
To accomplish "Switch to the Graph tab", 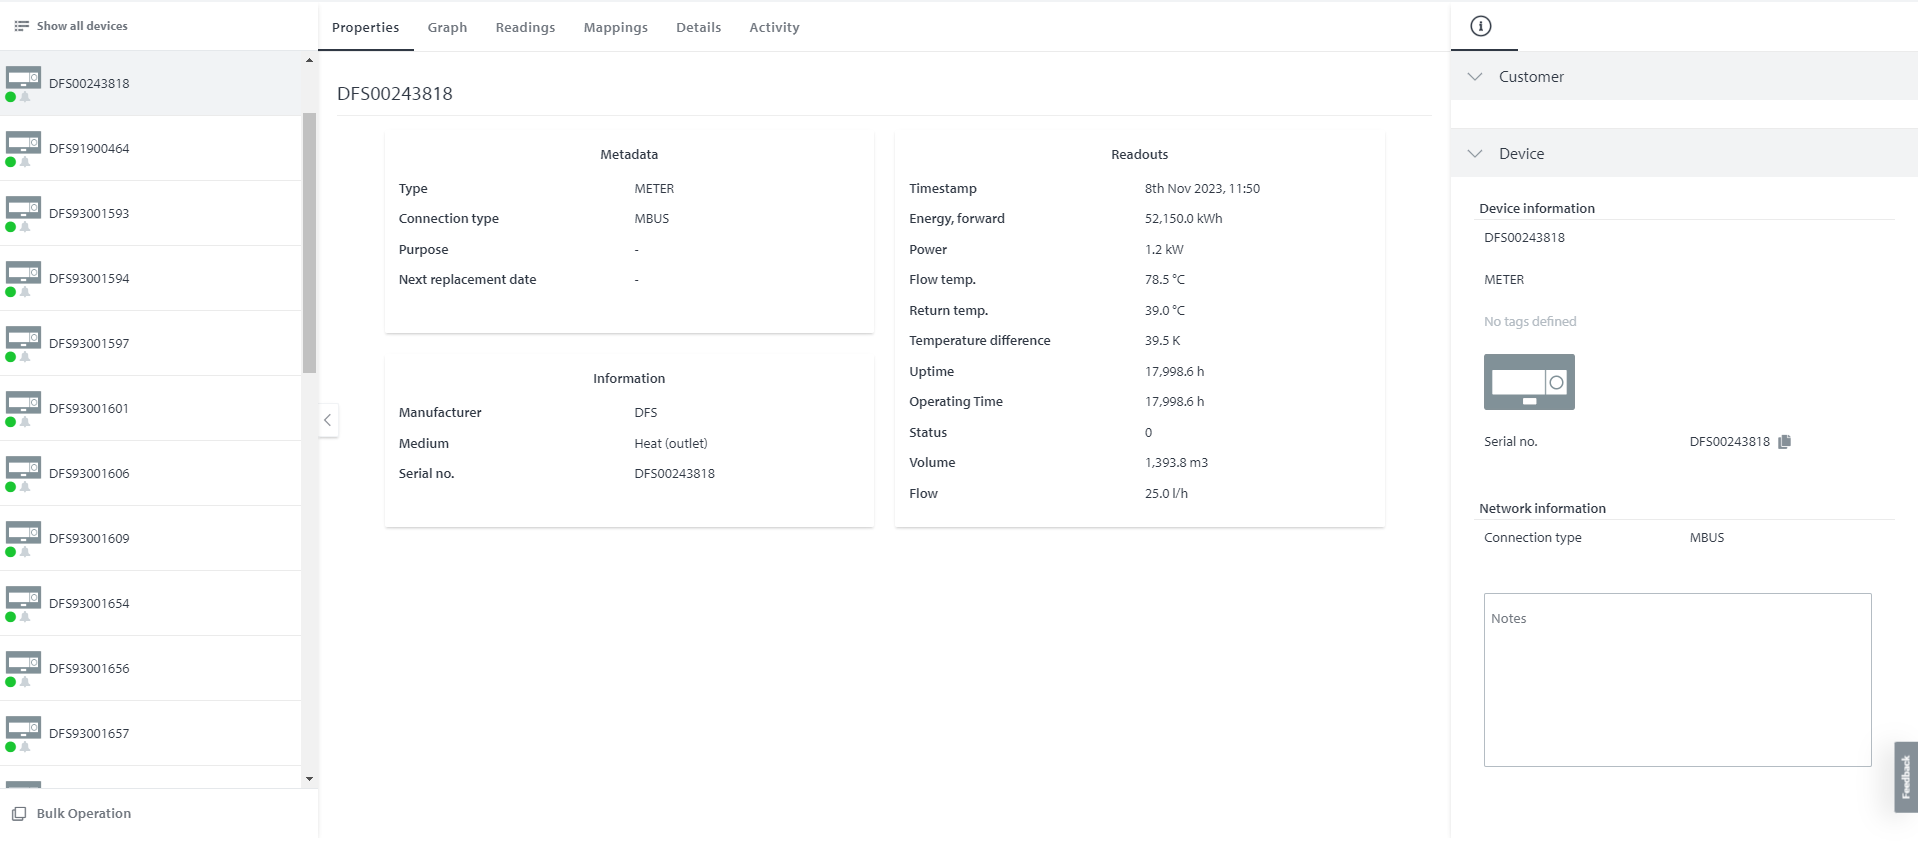I will 447,28.
